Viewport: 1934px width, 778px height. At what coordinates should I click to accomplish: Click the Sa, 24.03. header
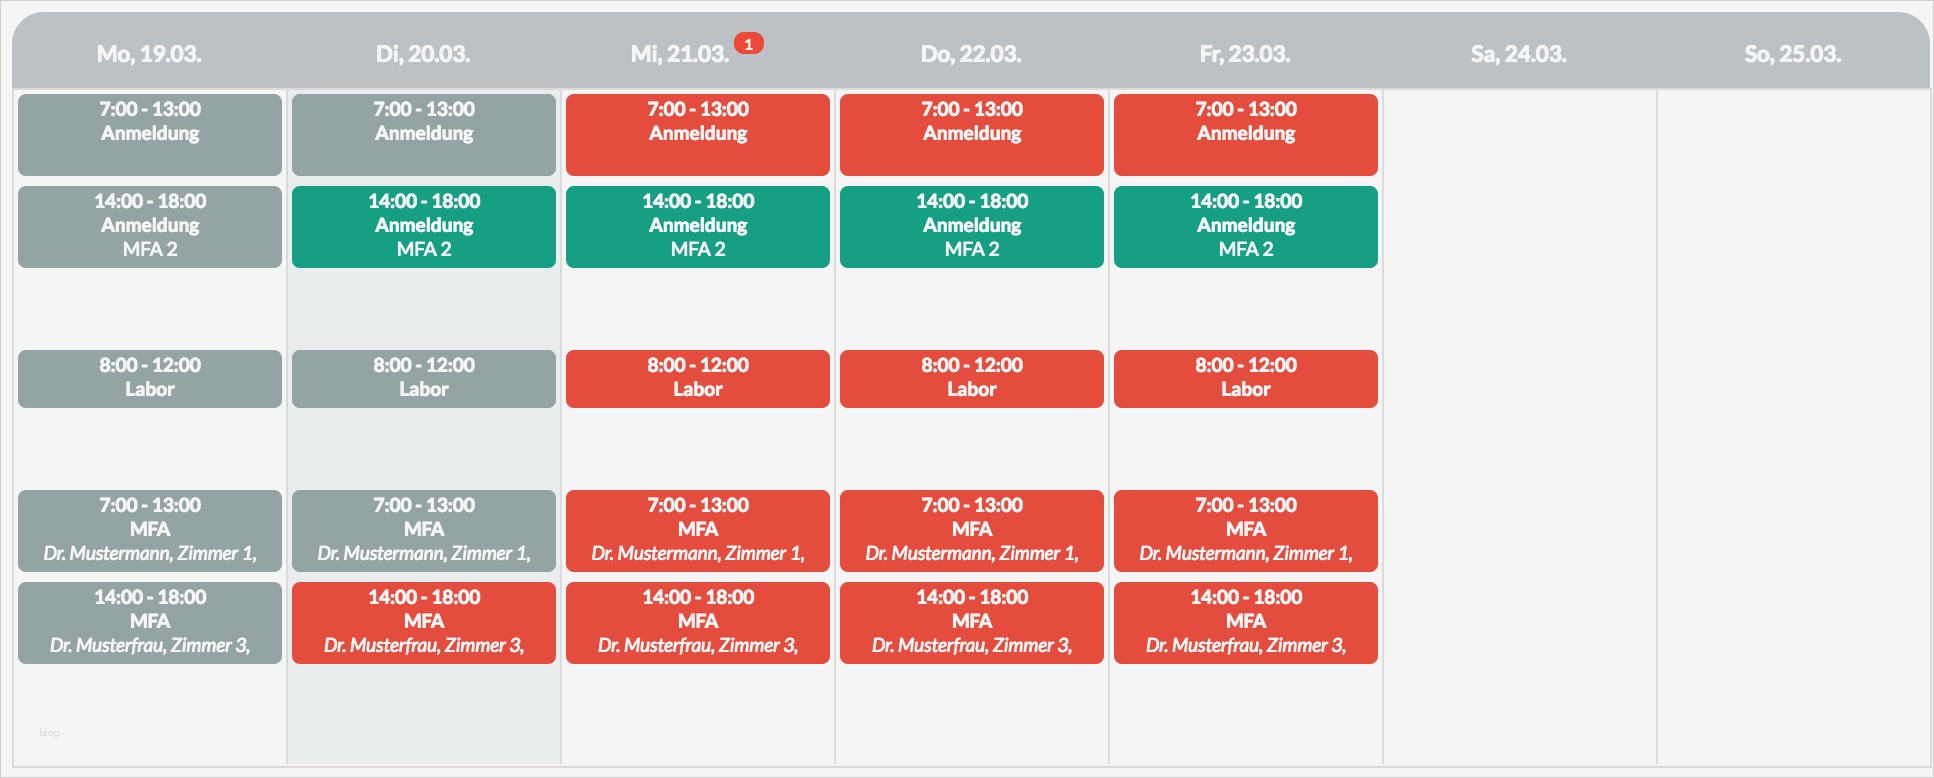pyautogui.click(x=1518, y=54)
